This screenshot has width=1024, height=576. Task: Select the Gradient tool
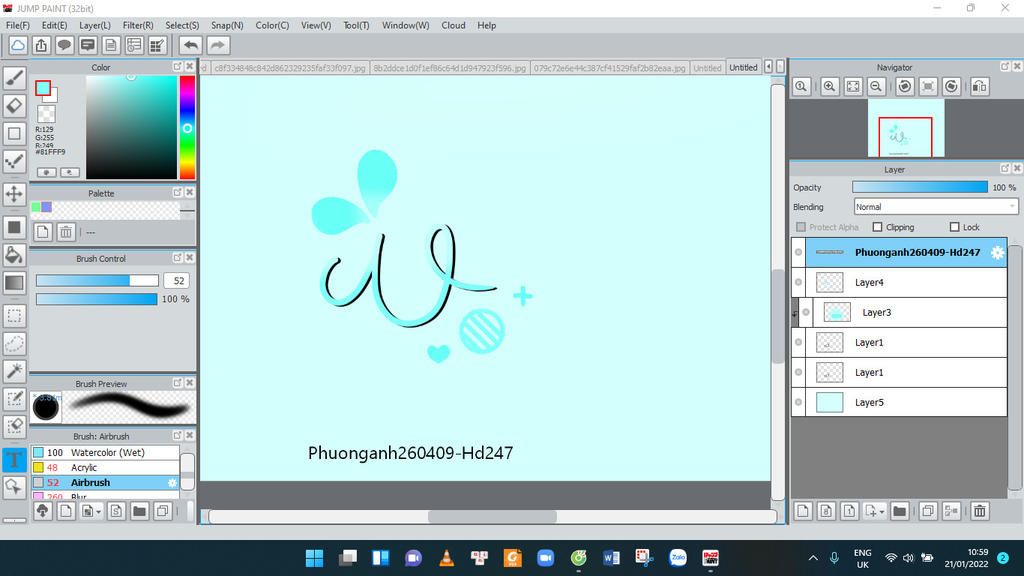pos(14,283)
